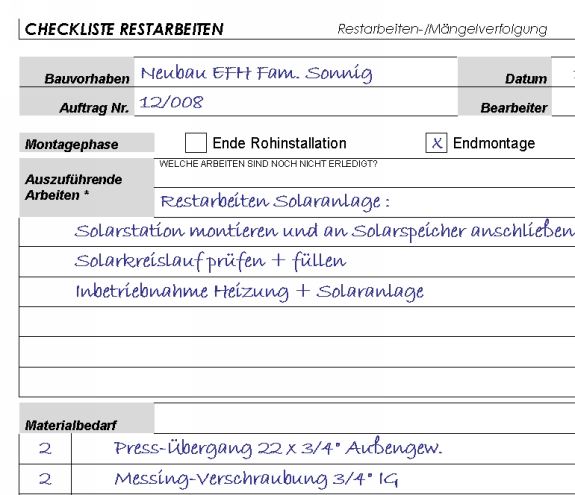Click the 'Auszuführende Arbeiten *' label

pos(73,187)
